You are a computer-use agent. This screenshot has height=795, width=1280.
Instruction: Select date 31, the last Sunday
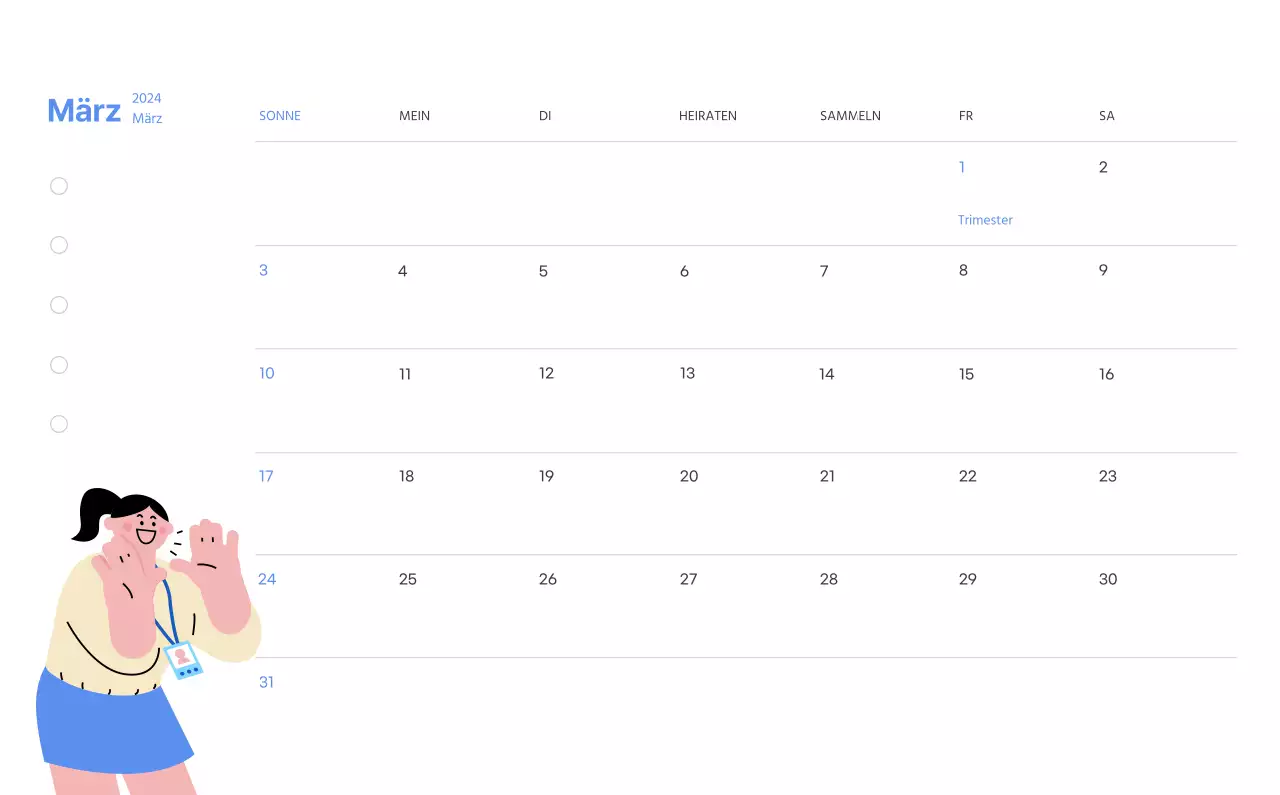click(x=266, y=682)
